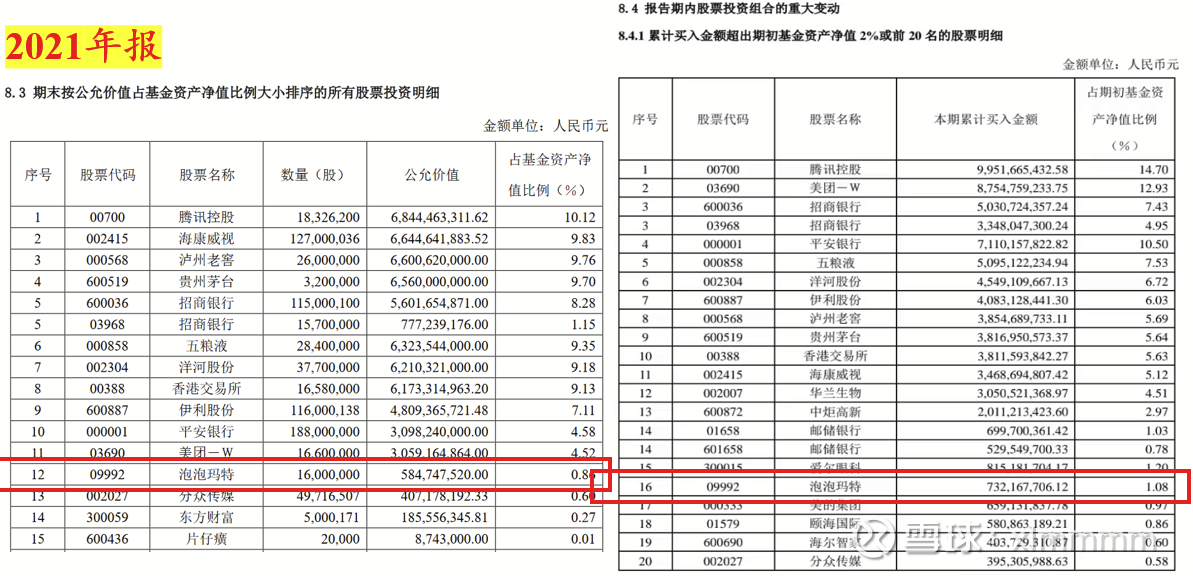Click the yellow "2021年报" title label
Image resolution: width=1193 pixels, height=576 pixels.
[84, 48]
